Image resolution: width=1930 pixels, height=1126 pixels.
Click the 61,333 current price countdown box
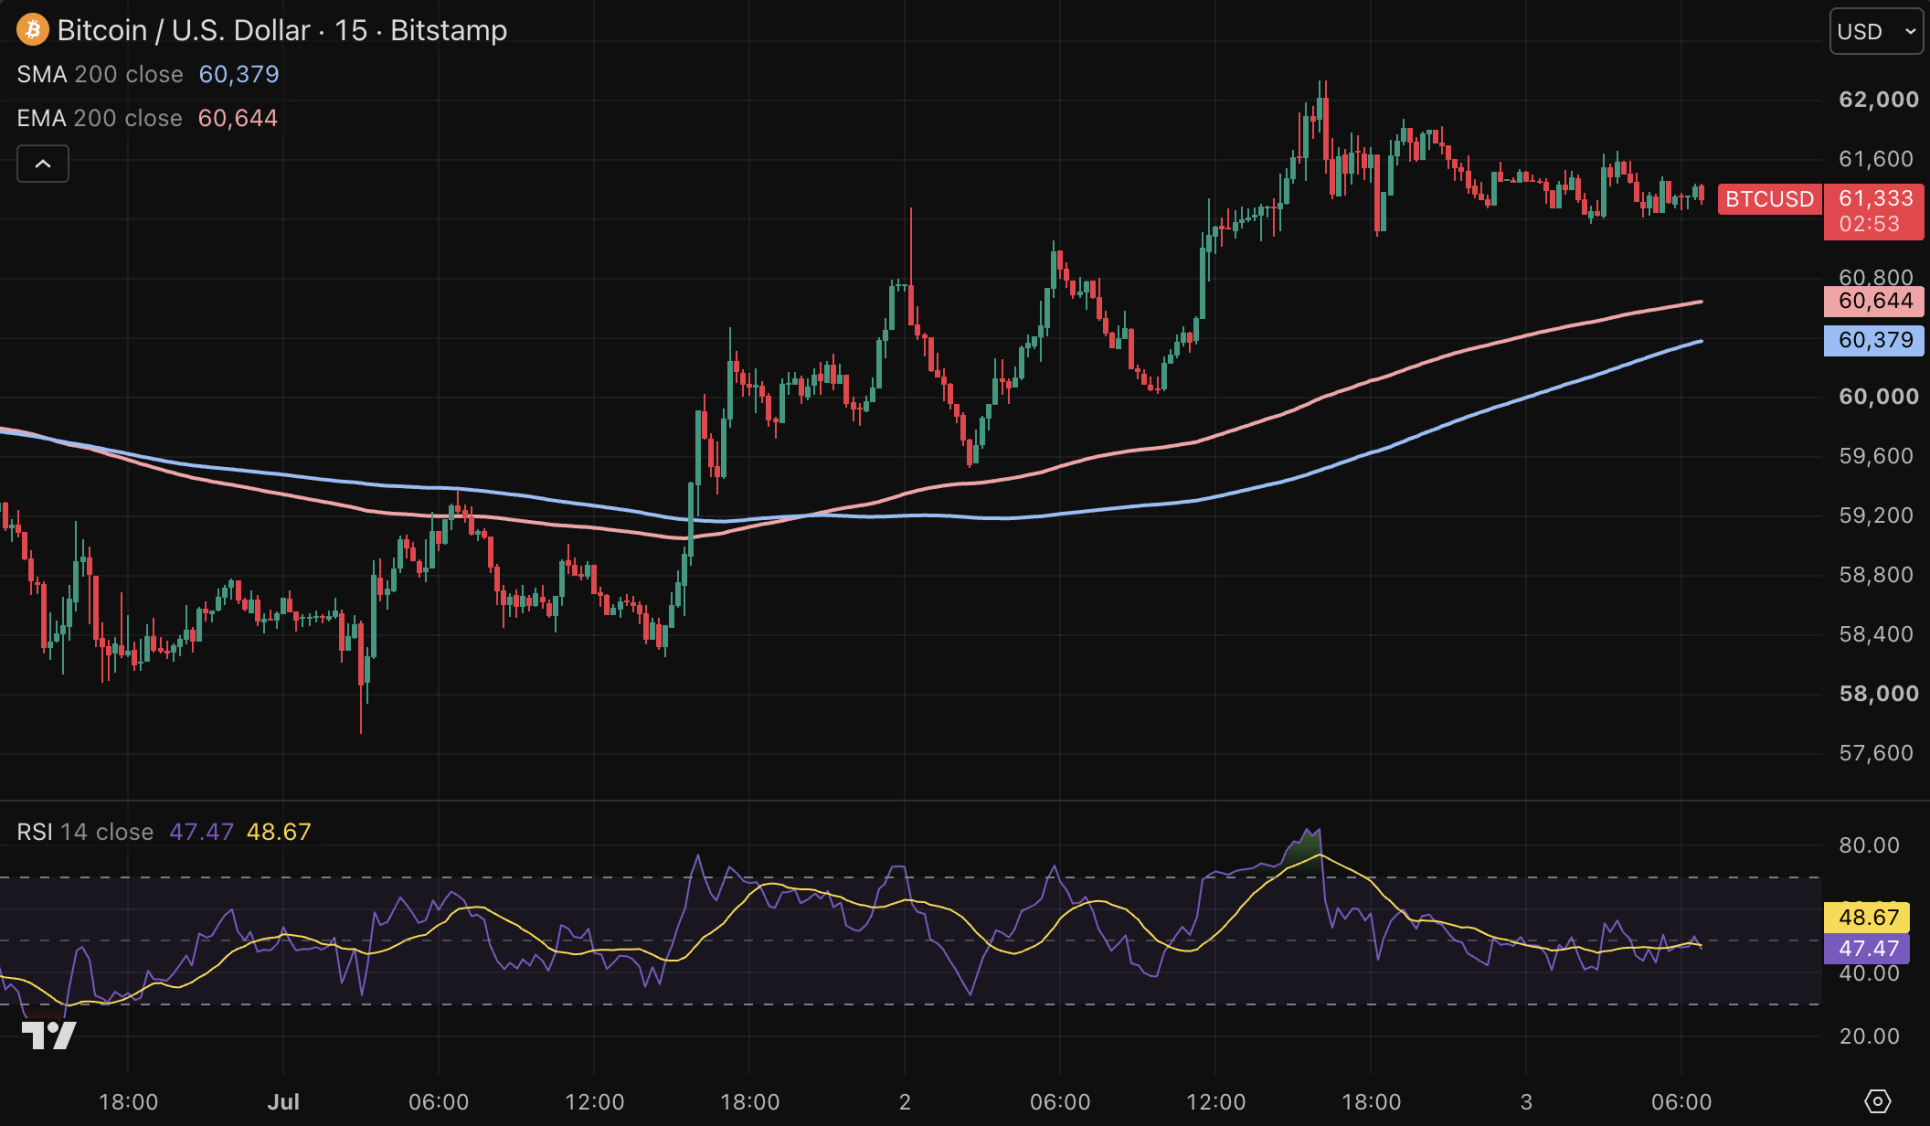point(1874,211)
